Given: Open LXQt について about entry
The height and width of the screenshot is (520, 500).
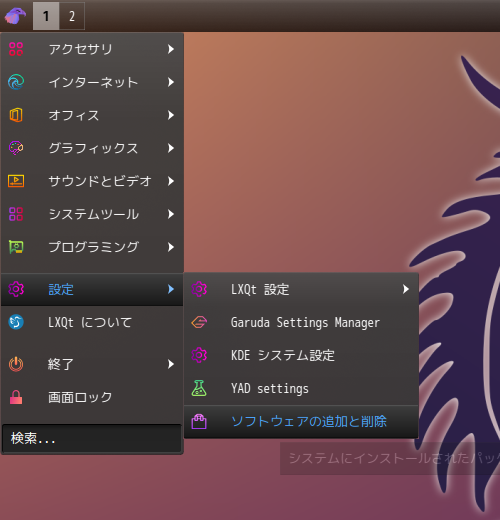Looking at the screenshot, I should [92, 322].
